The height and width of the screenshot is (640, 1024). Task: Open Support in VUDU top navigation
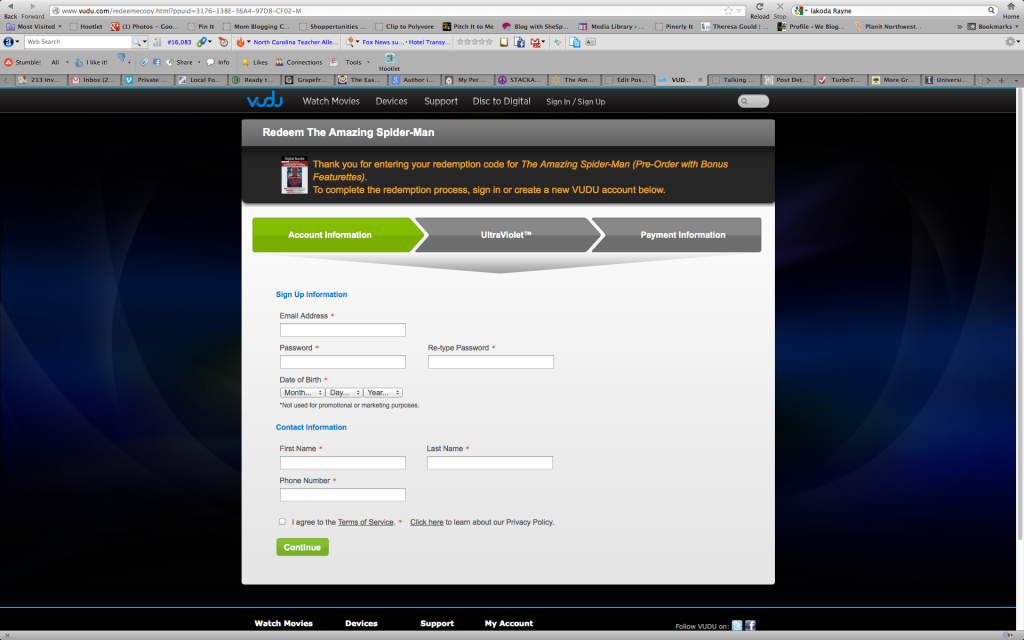coord(441,101)
